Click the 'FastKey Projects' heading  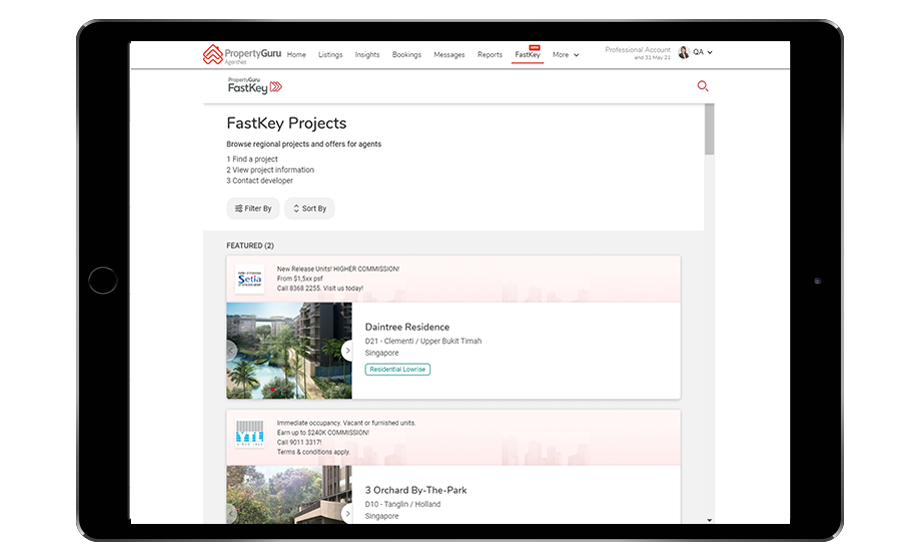coord(286,123)
